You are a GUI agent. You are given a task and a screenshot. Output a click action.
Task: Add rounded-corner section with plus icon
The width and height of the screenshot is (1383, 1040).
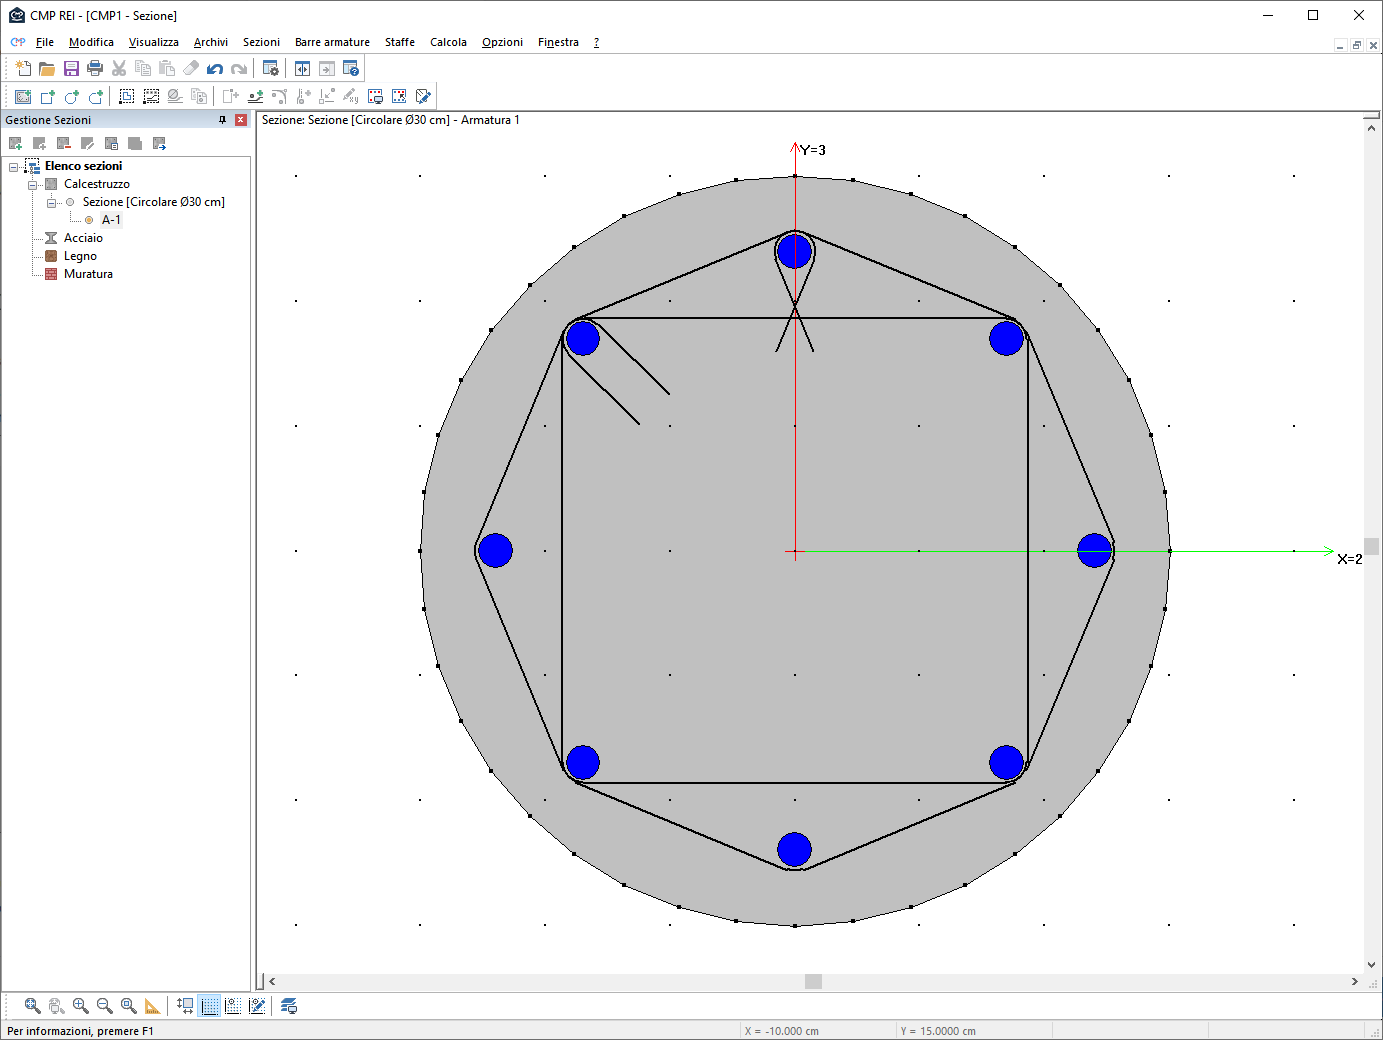tap(95, 96)
